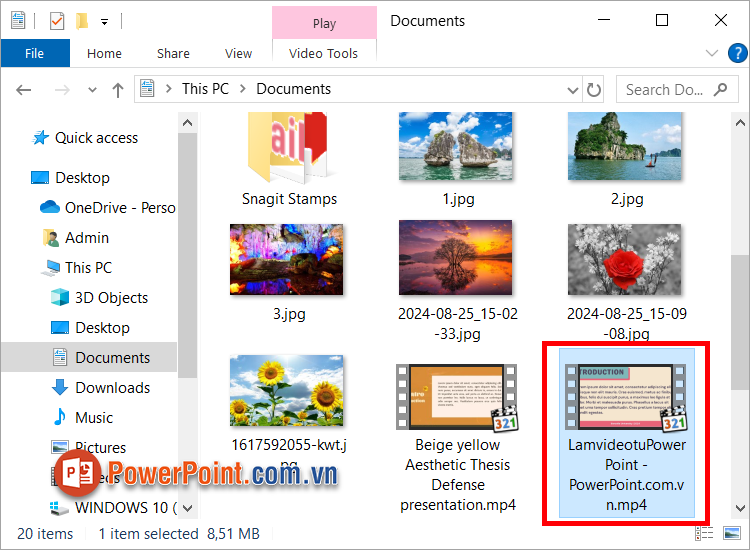Go back with the Back arrow
The height and width of the screenshot is (550, 750).
[23, 89]
